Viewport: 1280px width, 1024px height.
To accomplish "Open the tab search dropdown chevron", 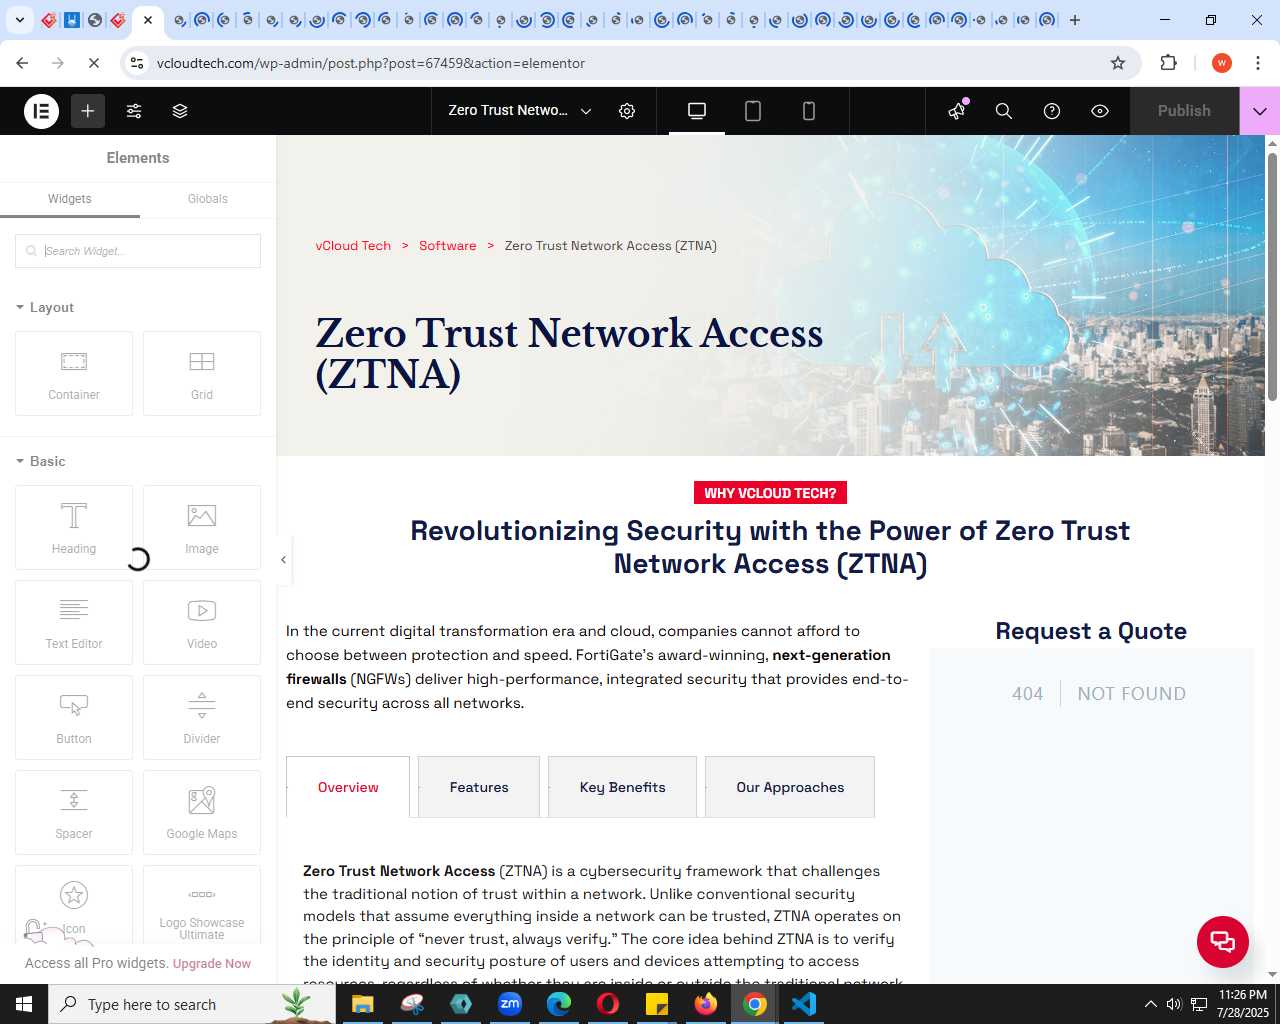I will [19, 20].
